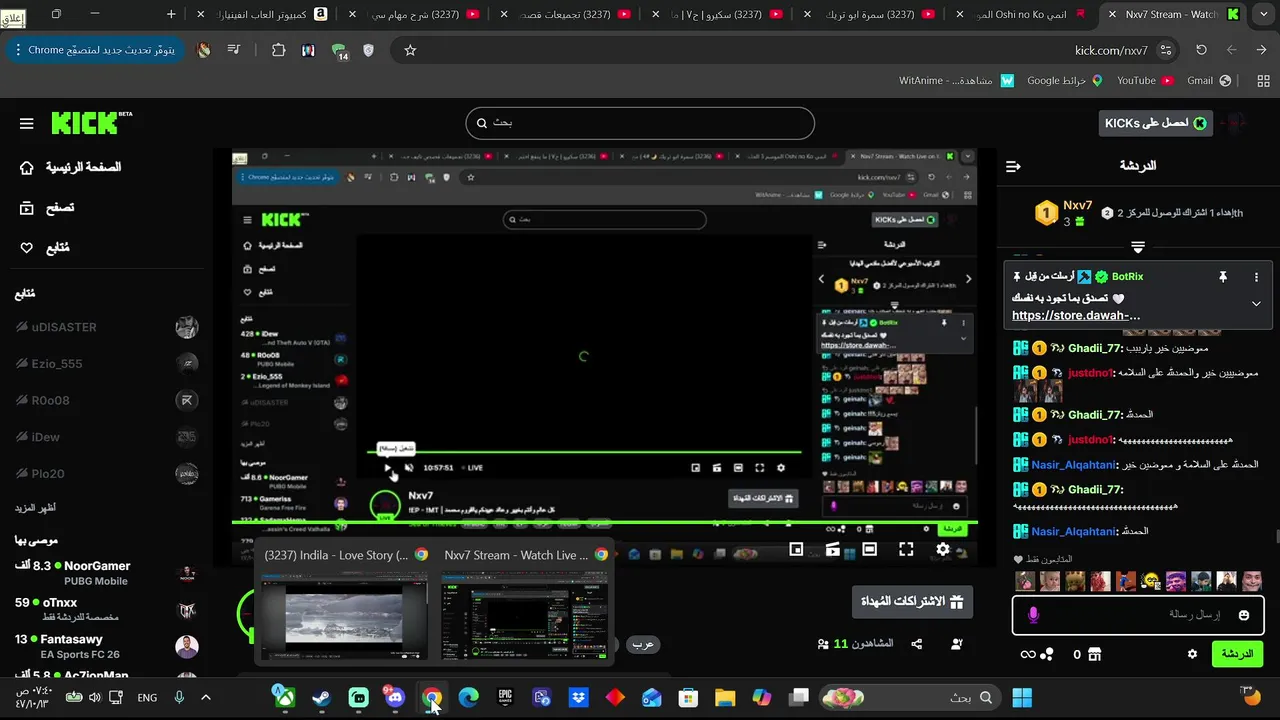Open the pinned message three-dot menu
Screen dimensions: 1280x720
[1257, 277]
